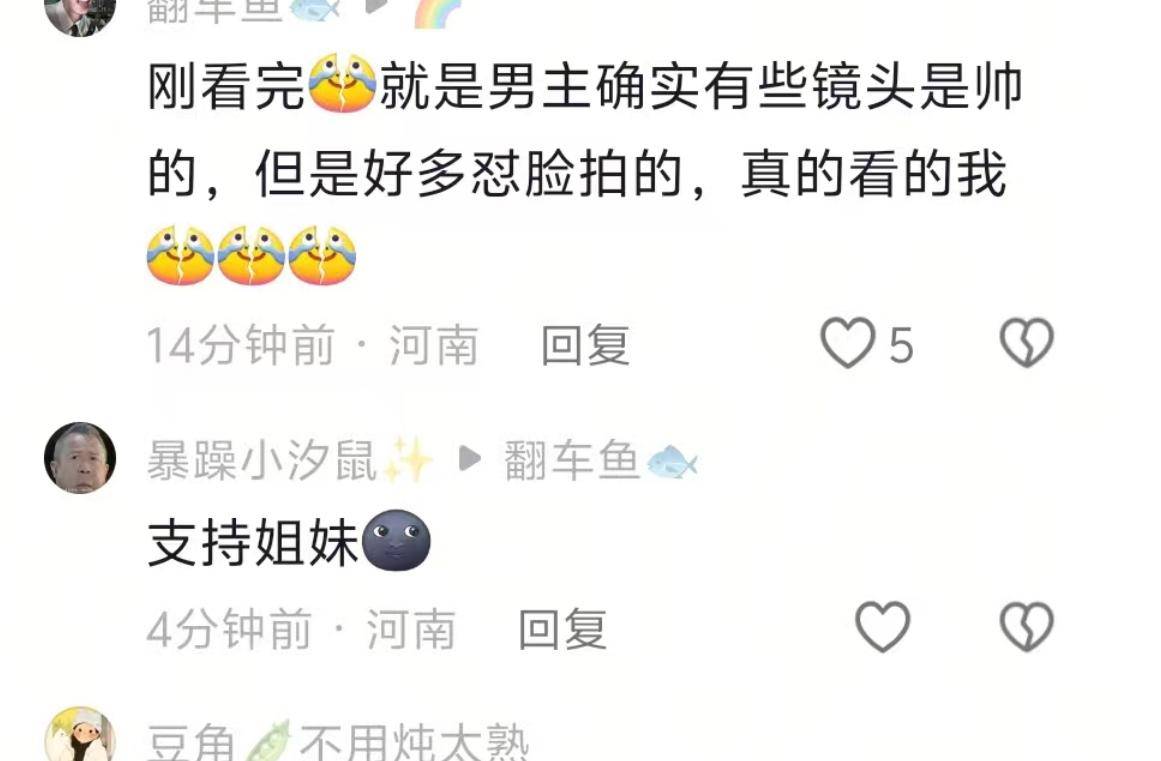Like the 支持姐妹 reply
The height and width of the screenshot is (761, 1161).
883,627
